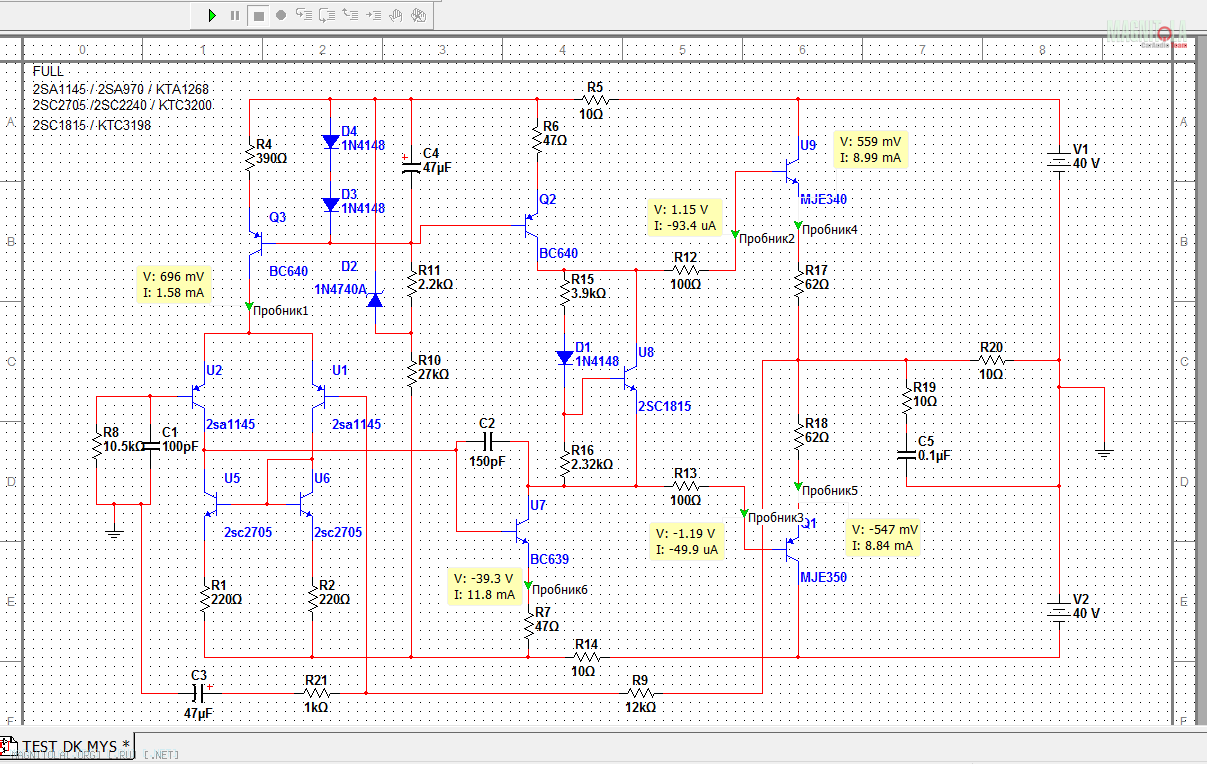Click resistor R9 12kΩ
Viewport: 1207px width, 764px height.
click(640, 692)
